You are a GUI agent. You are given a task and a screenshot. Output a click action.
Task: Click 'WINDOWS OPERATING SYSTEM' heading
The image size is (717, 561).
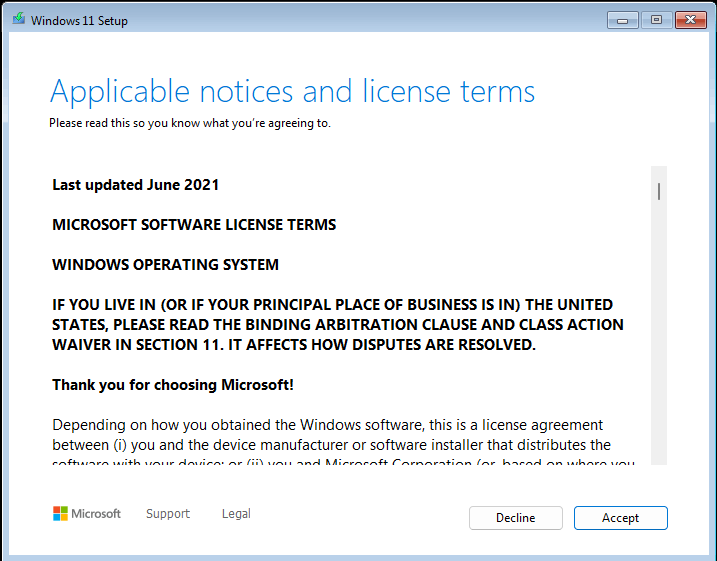[x=165, y=265]
